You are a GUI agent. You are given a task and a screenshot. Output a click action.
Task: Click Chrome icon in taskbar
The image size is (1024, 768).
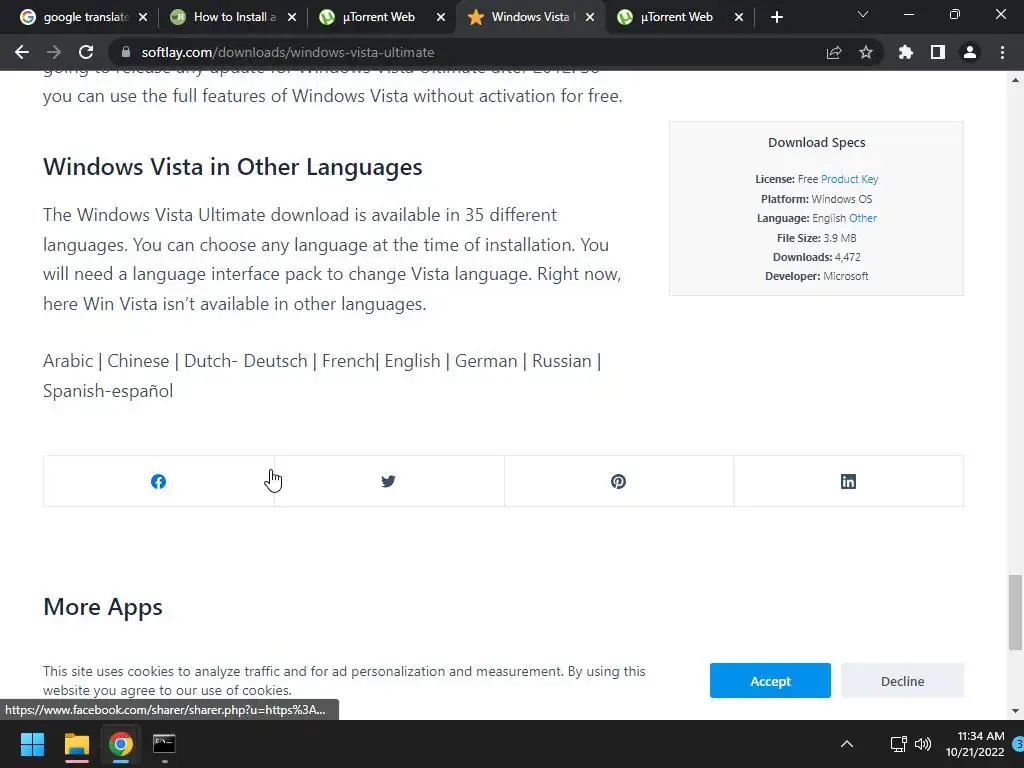tap(121, 744)
